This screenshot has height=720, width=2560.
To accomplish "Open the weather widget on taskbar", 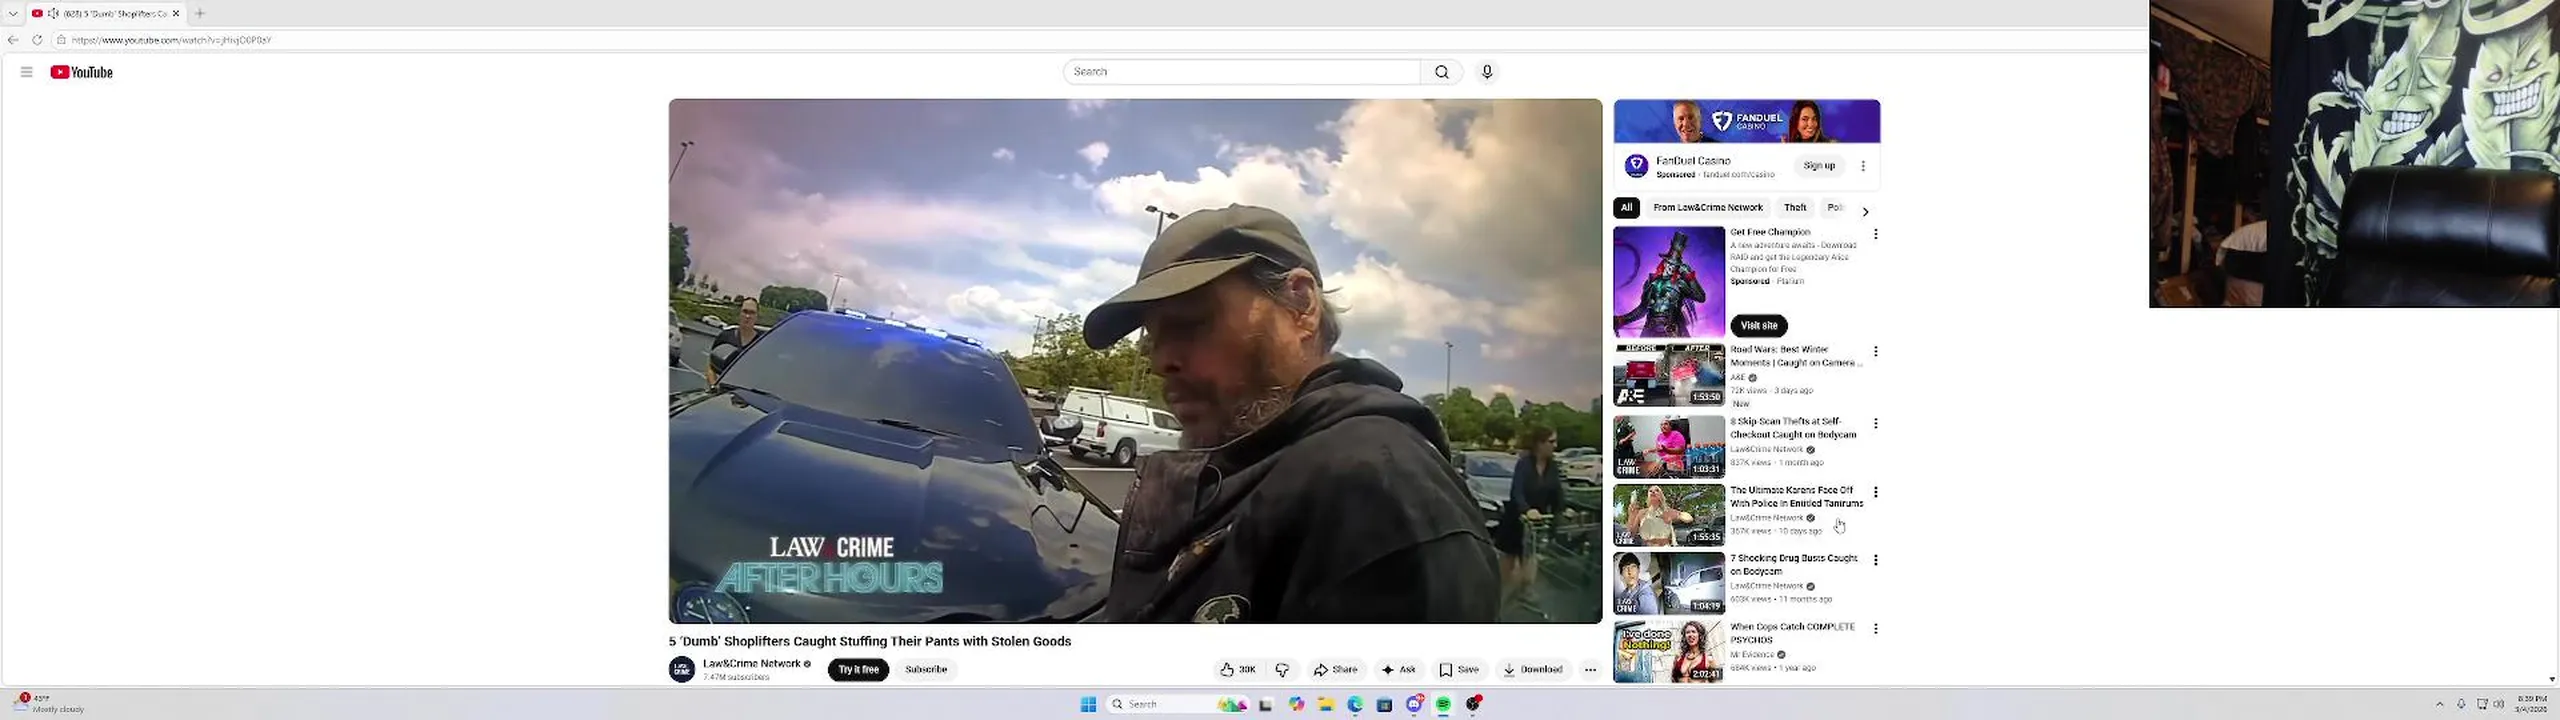I will (x=49, y=704).
